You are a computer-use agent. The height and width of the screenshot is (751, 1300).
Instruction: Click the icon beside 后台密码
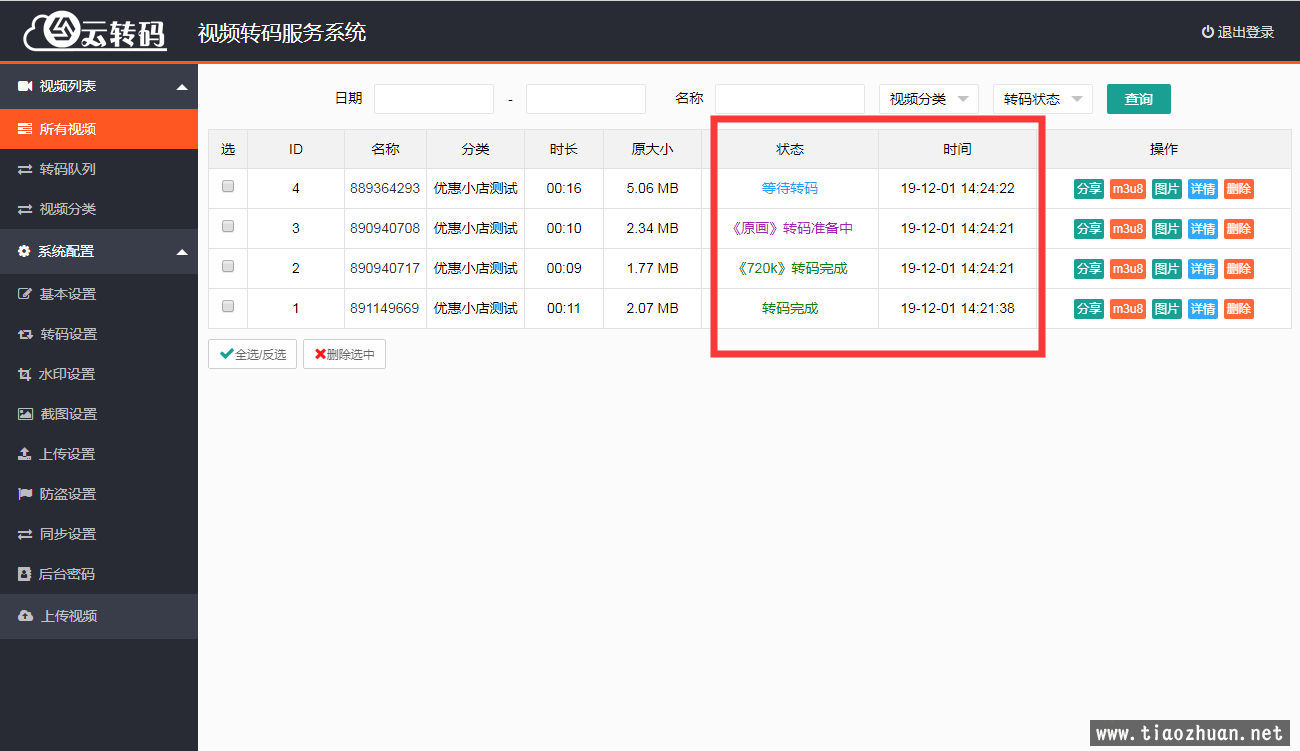pos(25,574)
